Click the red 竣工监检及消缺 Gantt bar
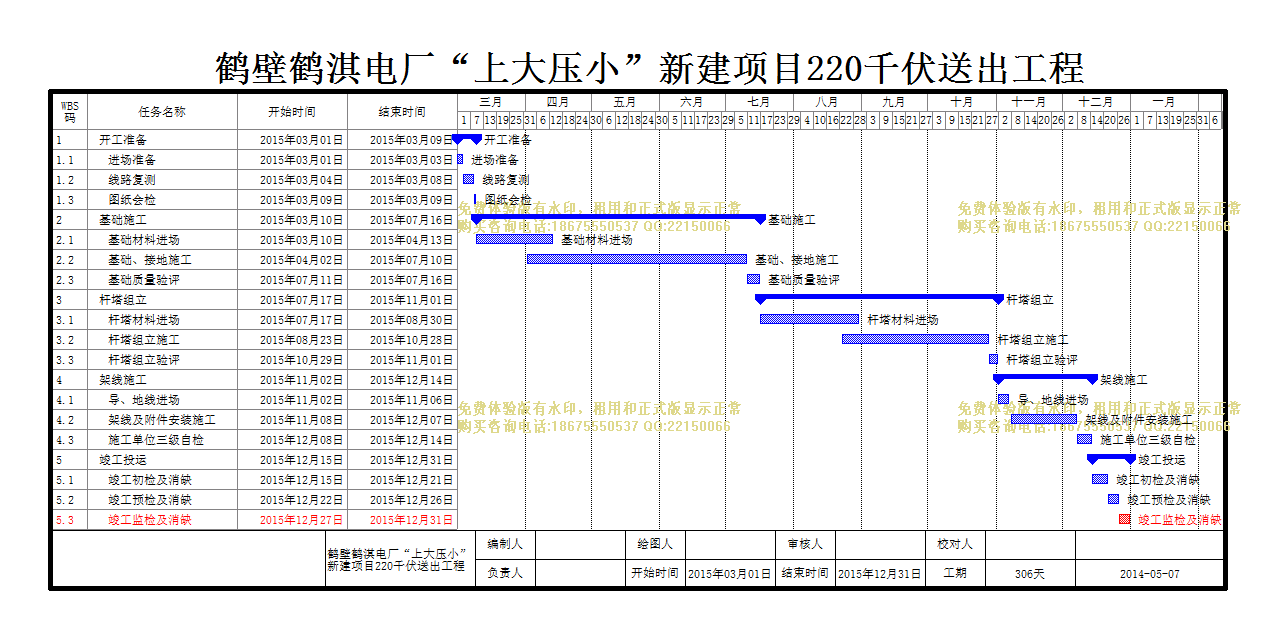This screenshot has height=637, width=1274. pyautogui.click(x=1125, y=519)
